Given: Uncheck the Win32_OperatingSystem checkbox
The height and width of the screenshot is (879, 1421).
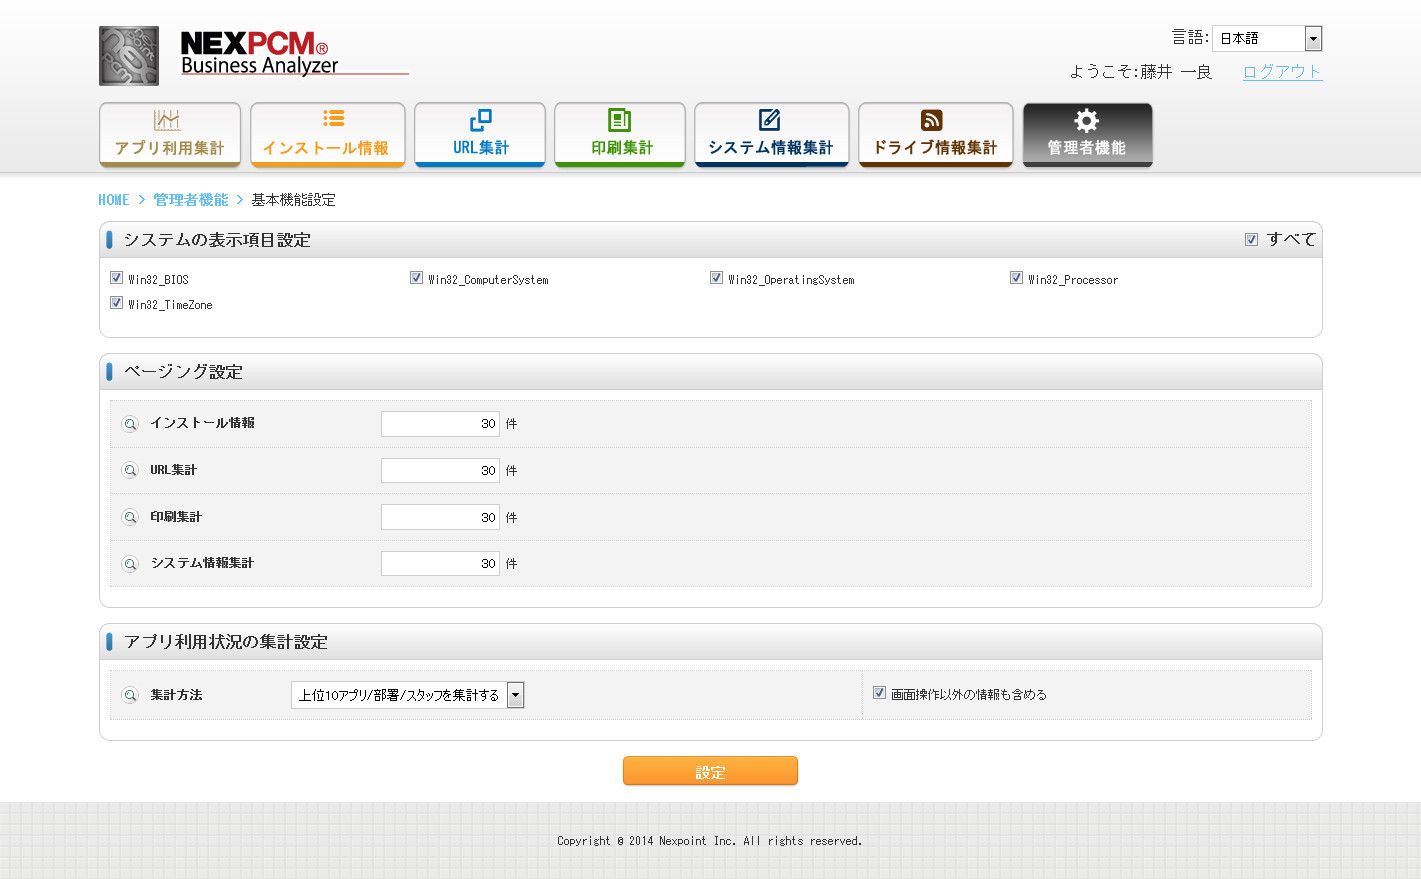Looking at the screenshot, I should tap(716, 278).
